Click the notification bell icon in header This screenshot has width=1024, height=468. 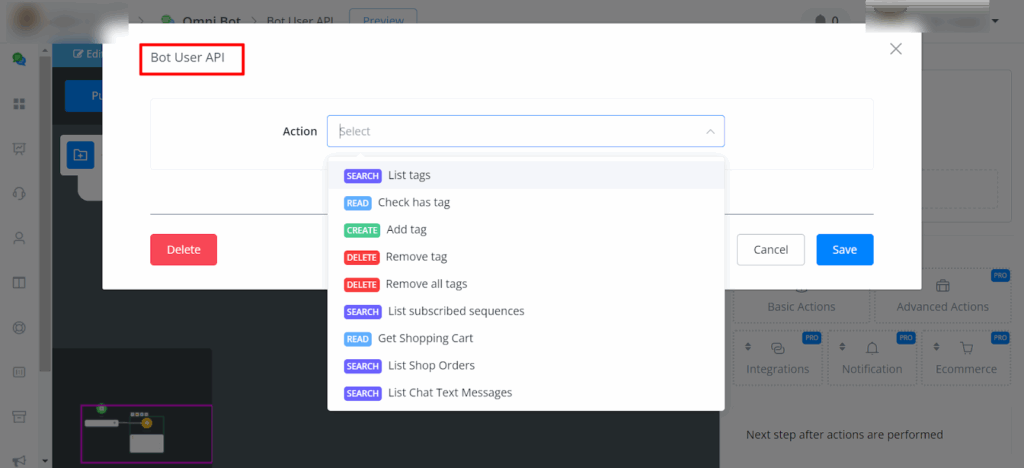821,20
